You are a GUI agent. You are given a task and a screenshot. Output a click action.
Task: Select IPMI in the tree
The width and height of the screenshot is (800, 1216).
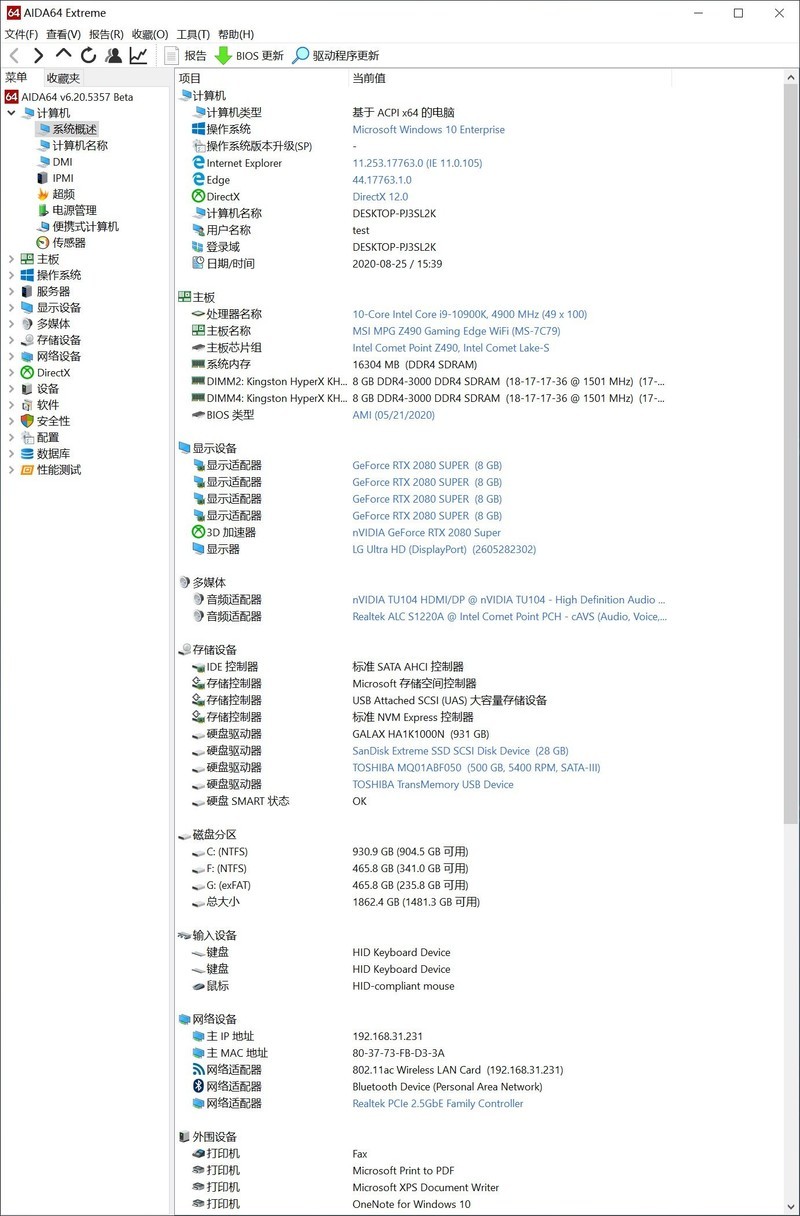click(x=63, y=178)
